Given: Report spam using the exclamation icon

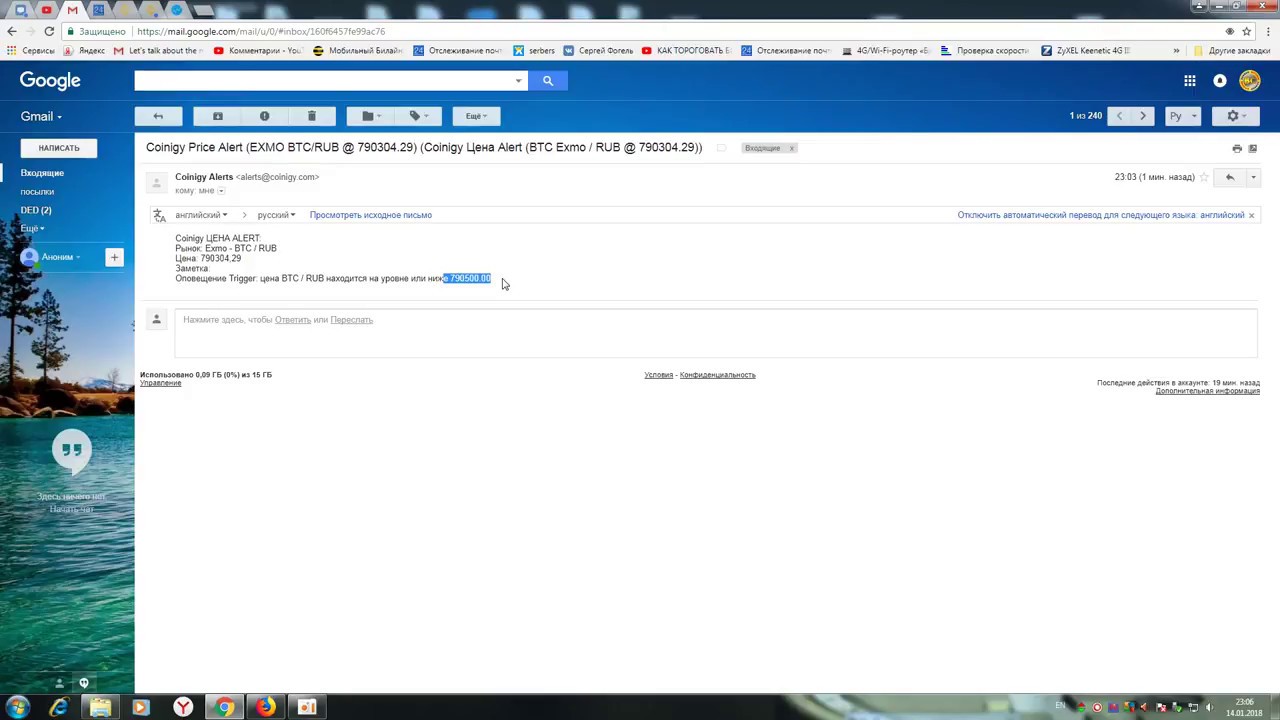Looking at the screenshot, I should point(264,116).
